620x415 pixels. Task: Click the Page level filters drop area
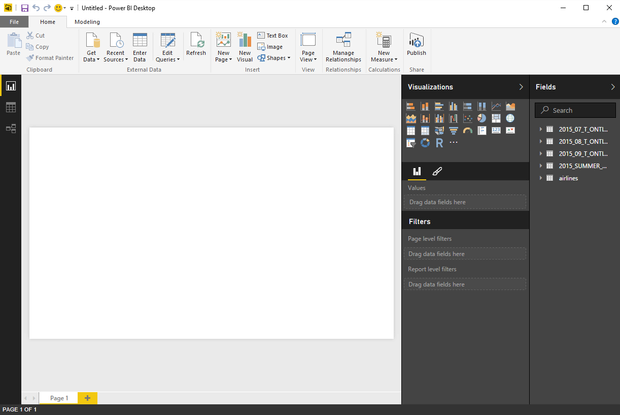pos(465,254)
